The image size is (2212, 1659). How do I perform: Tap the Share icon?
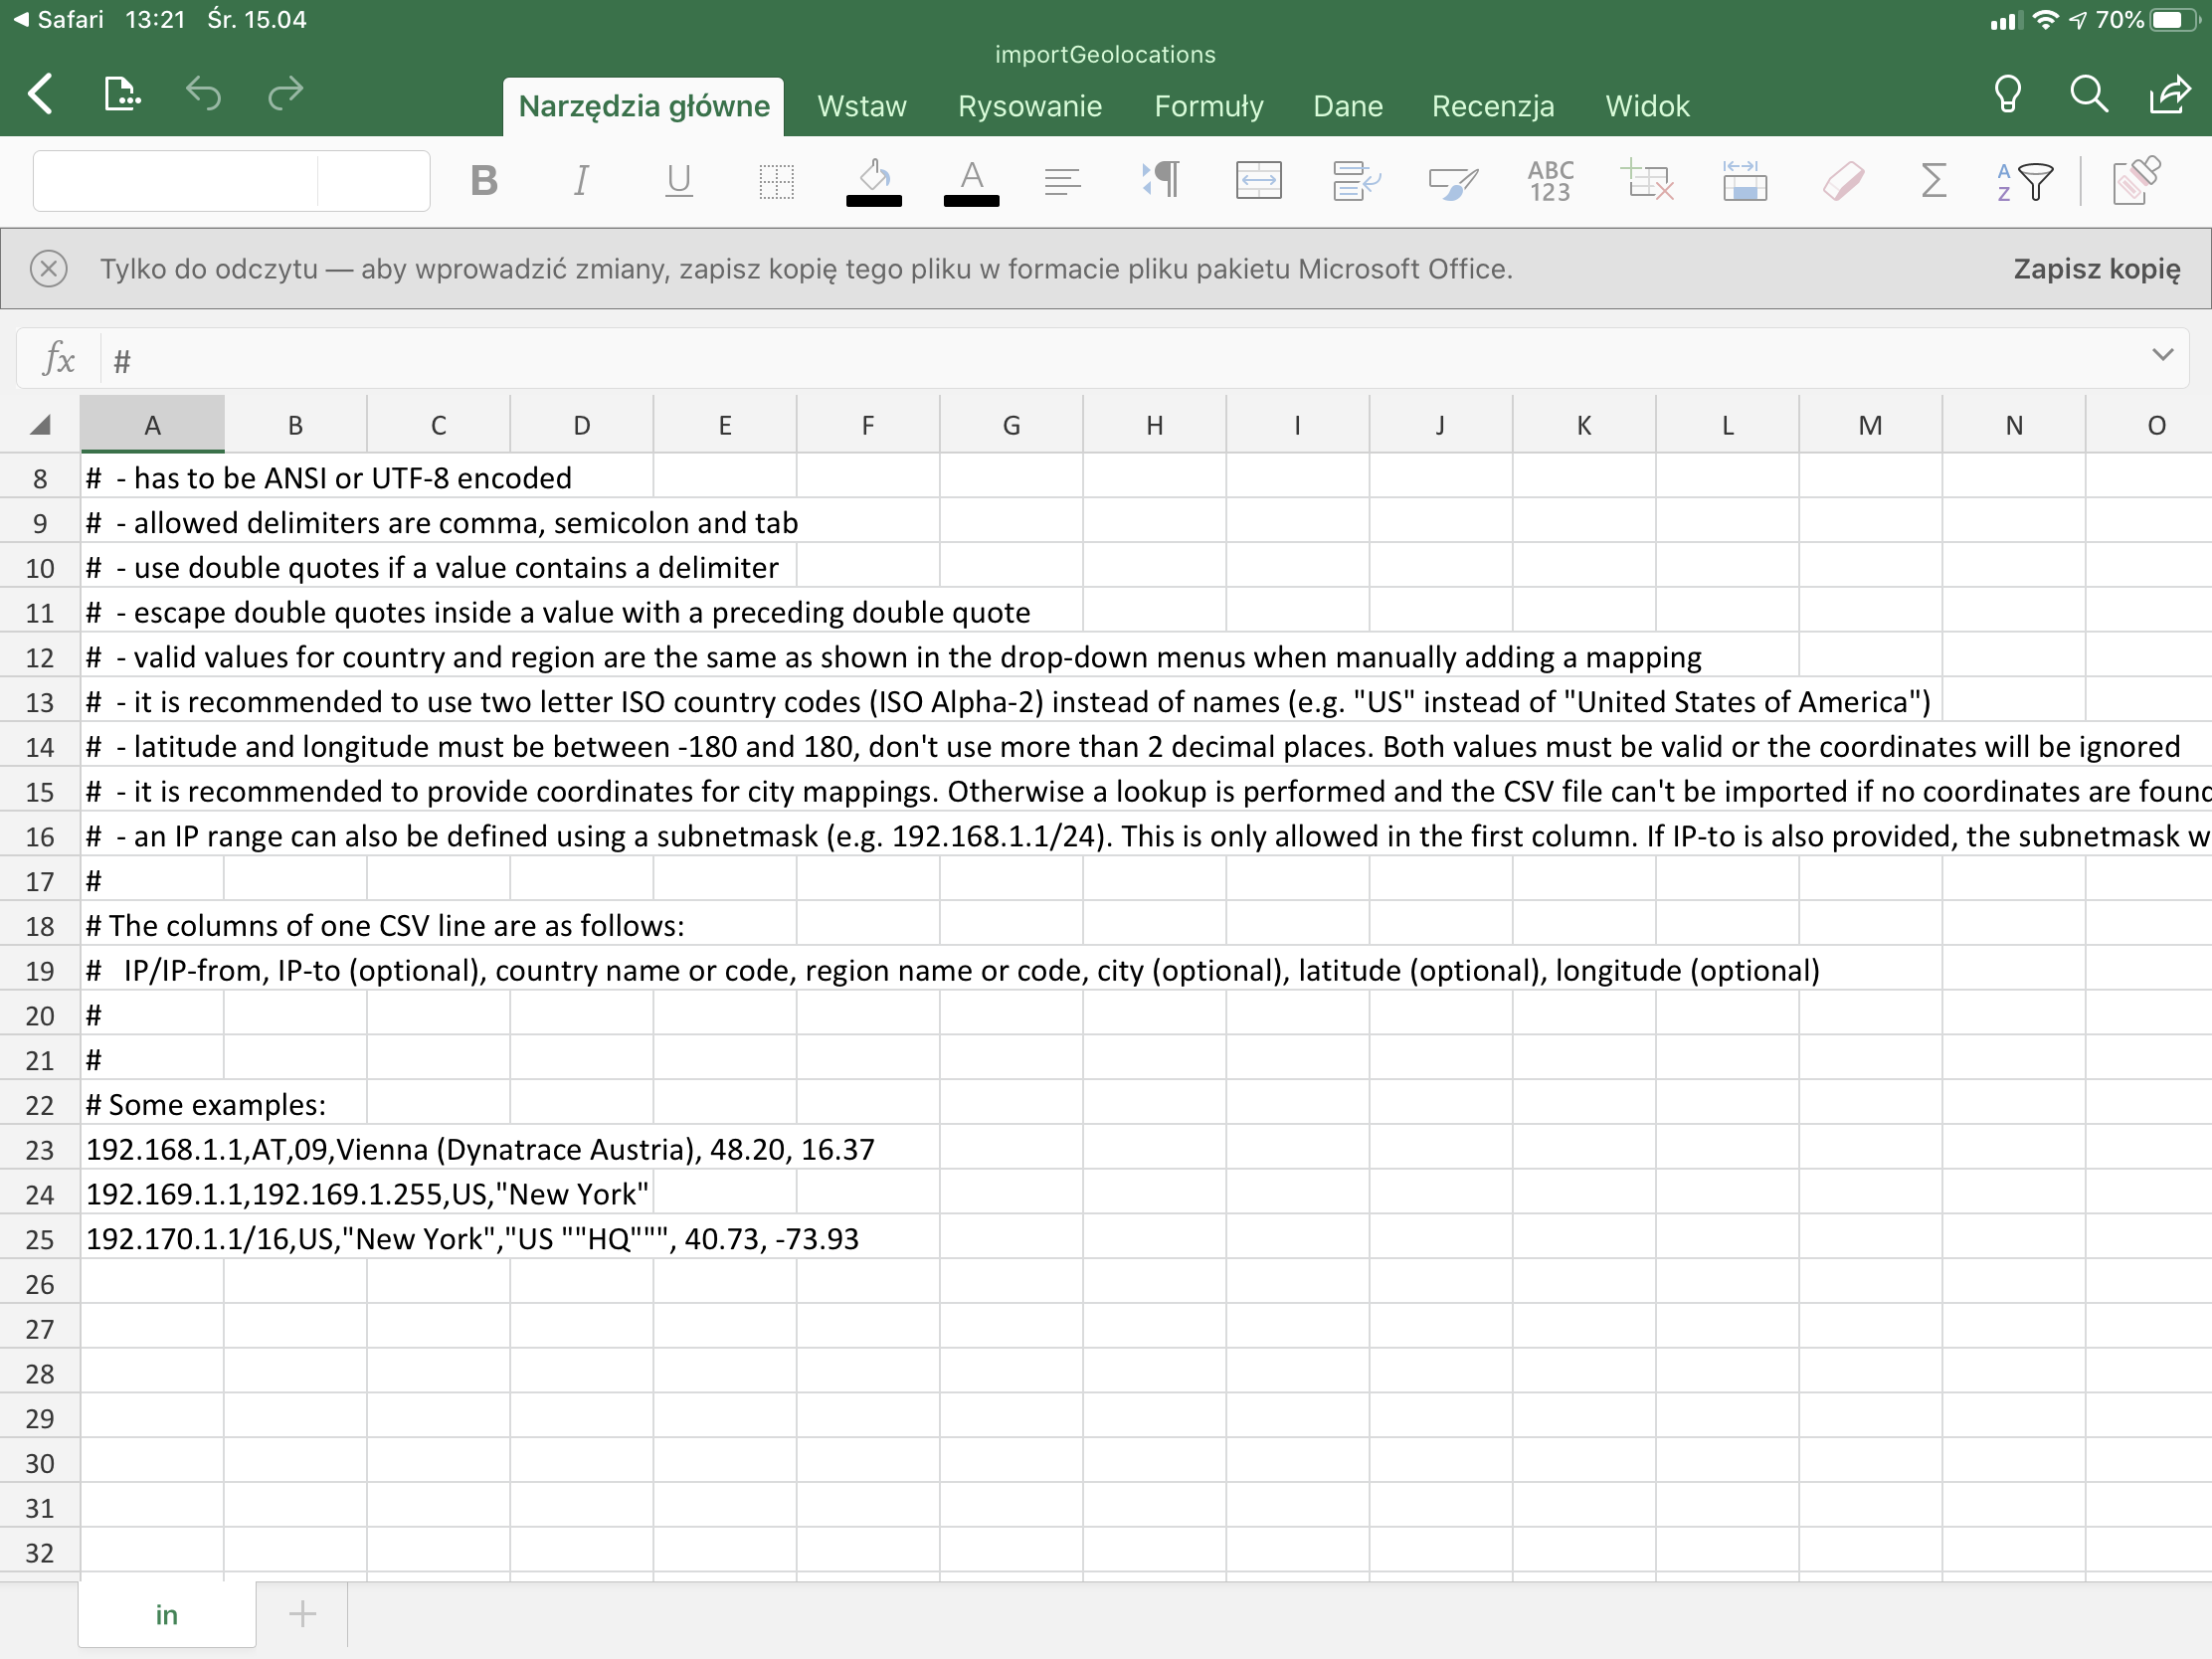[2170, 94]
